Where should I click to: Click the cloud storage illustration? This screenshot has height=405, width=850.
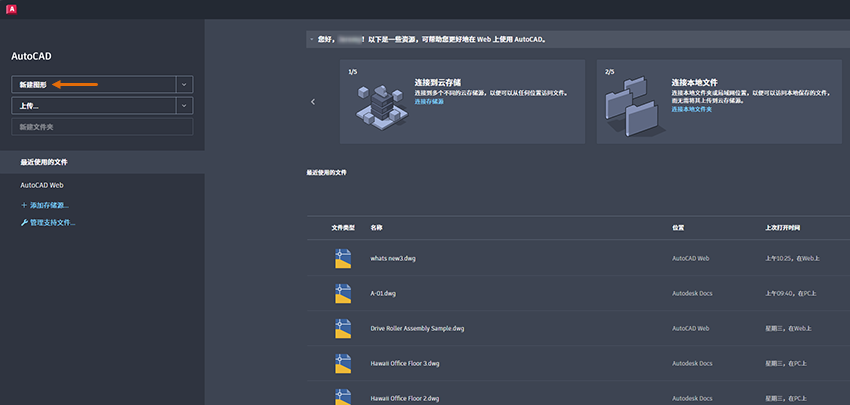(381, 106)
